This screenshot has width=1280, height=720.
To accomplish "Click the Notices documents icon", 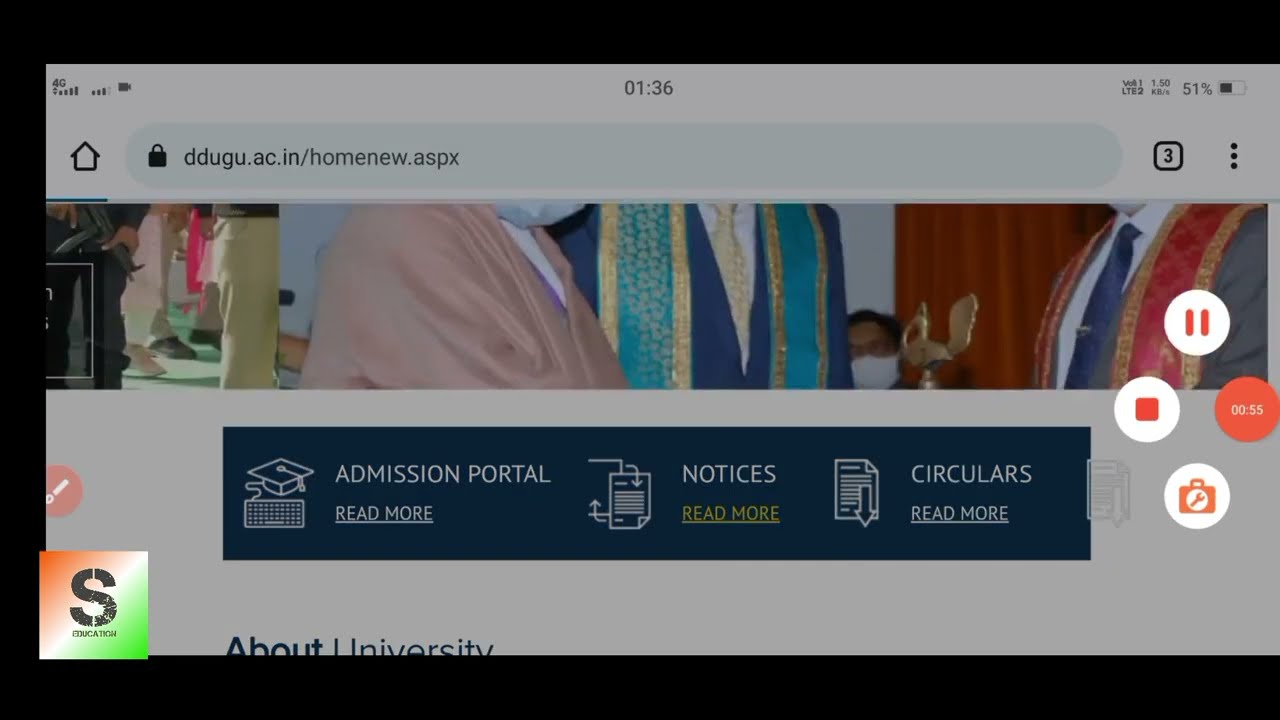I will [x=620, y=493].
